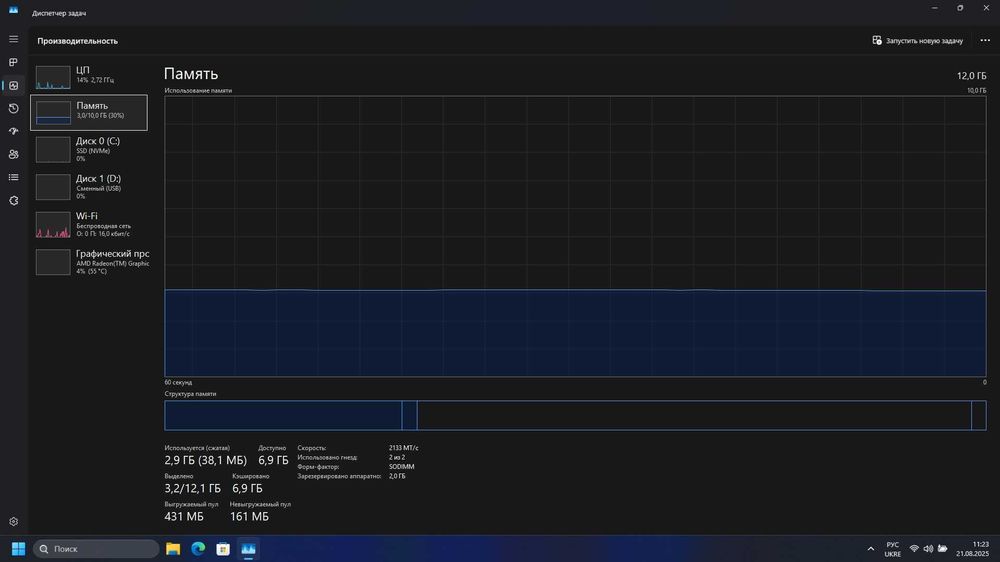Open the Services page icon
Screen dimensions: 1000x562
(13, 200)
